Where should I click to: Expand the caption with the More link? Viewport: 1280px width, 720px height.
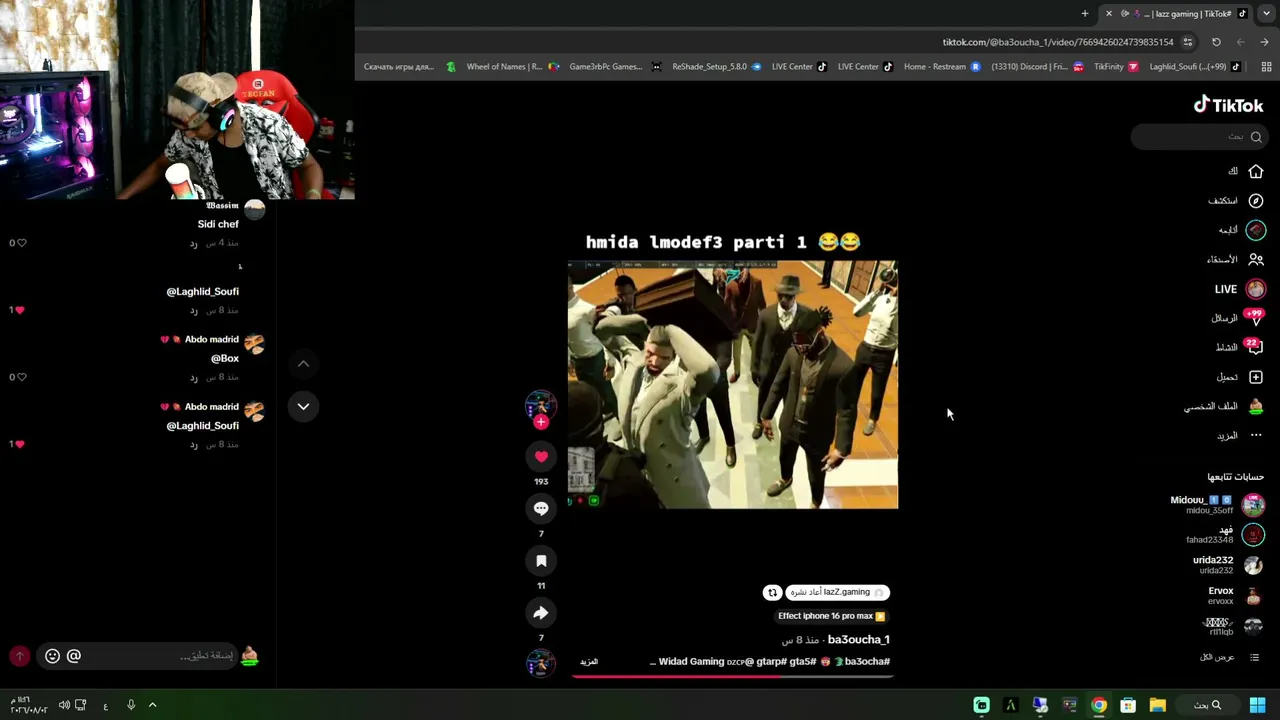coord(589,662)
